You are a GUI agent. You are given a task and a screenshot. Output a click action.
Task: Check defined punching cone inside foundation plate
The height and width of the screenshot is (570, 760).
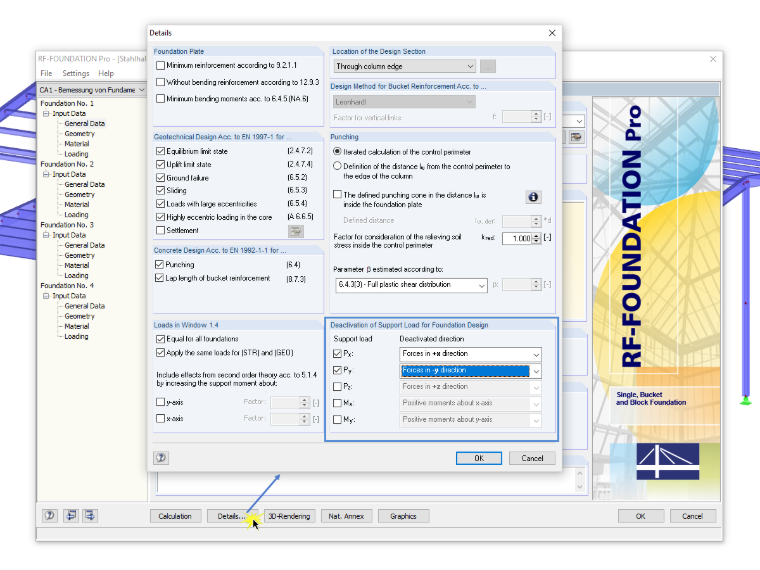[337, 194]
